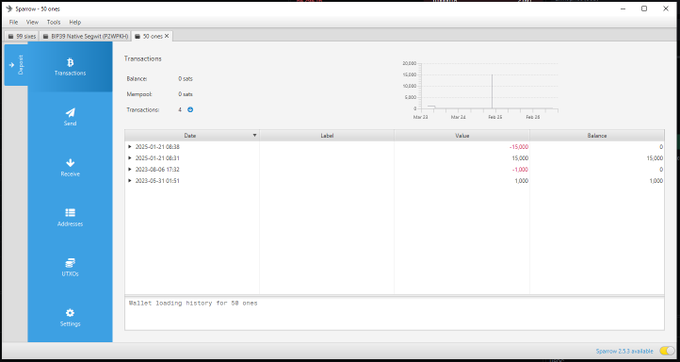This screenshot has height=362, width=680.
Task: Click the balance history chart
Action: 480,89
